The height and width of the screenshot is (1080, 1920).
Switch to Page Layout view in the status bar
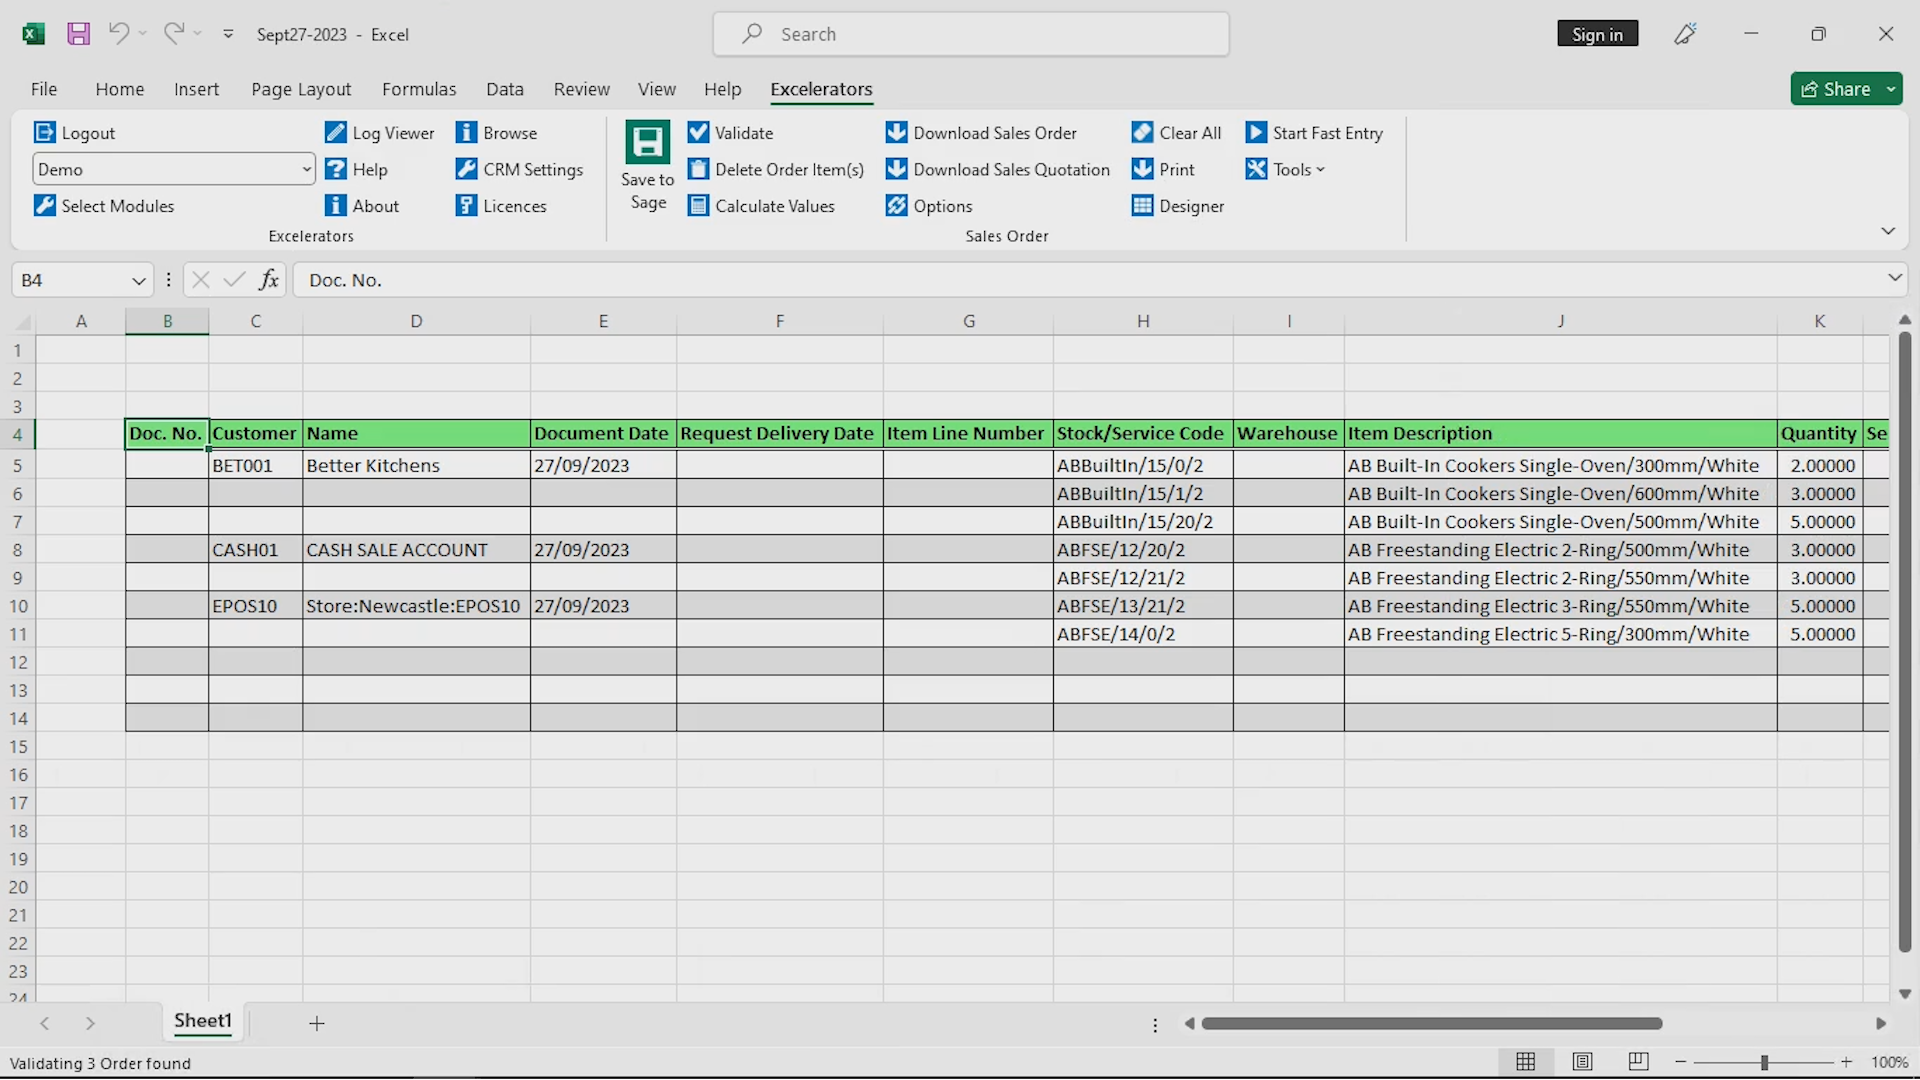[x=1582, y=1062]
